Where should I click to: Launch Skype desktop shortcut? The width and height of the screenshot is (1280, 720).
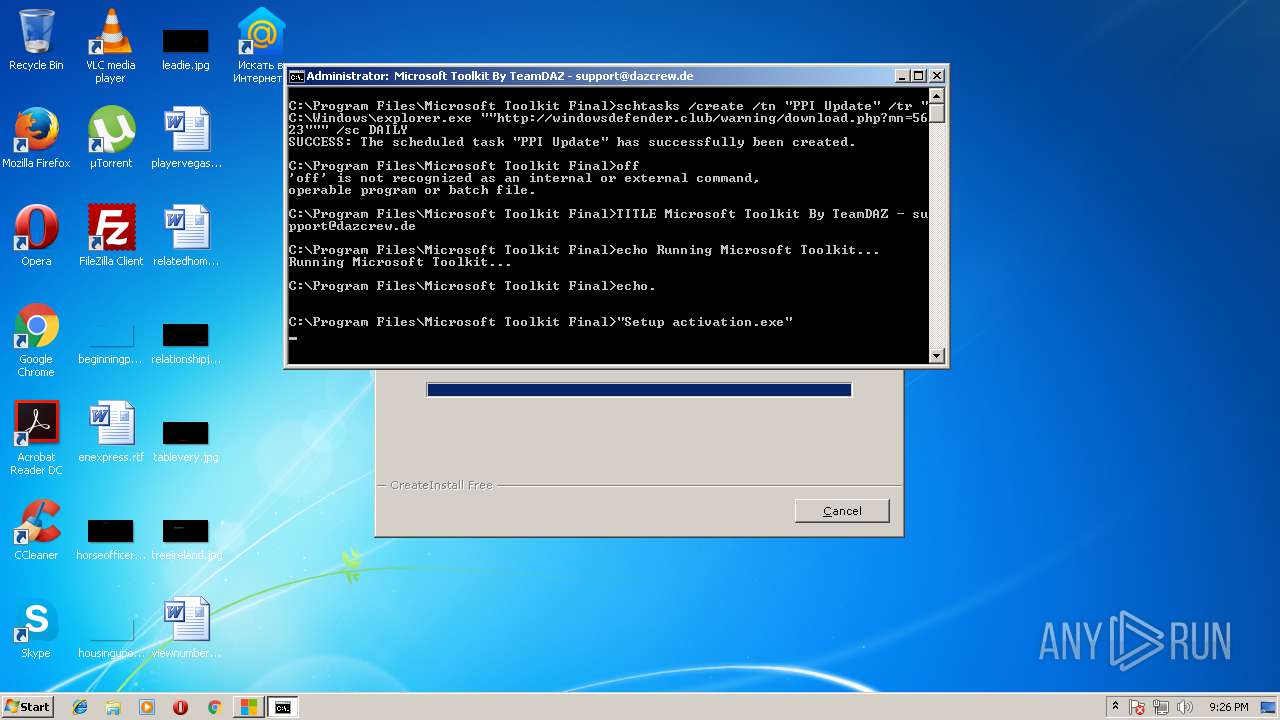pos(36,628)
